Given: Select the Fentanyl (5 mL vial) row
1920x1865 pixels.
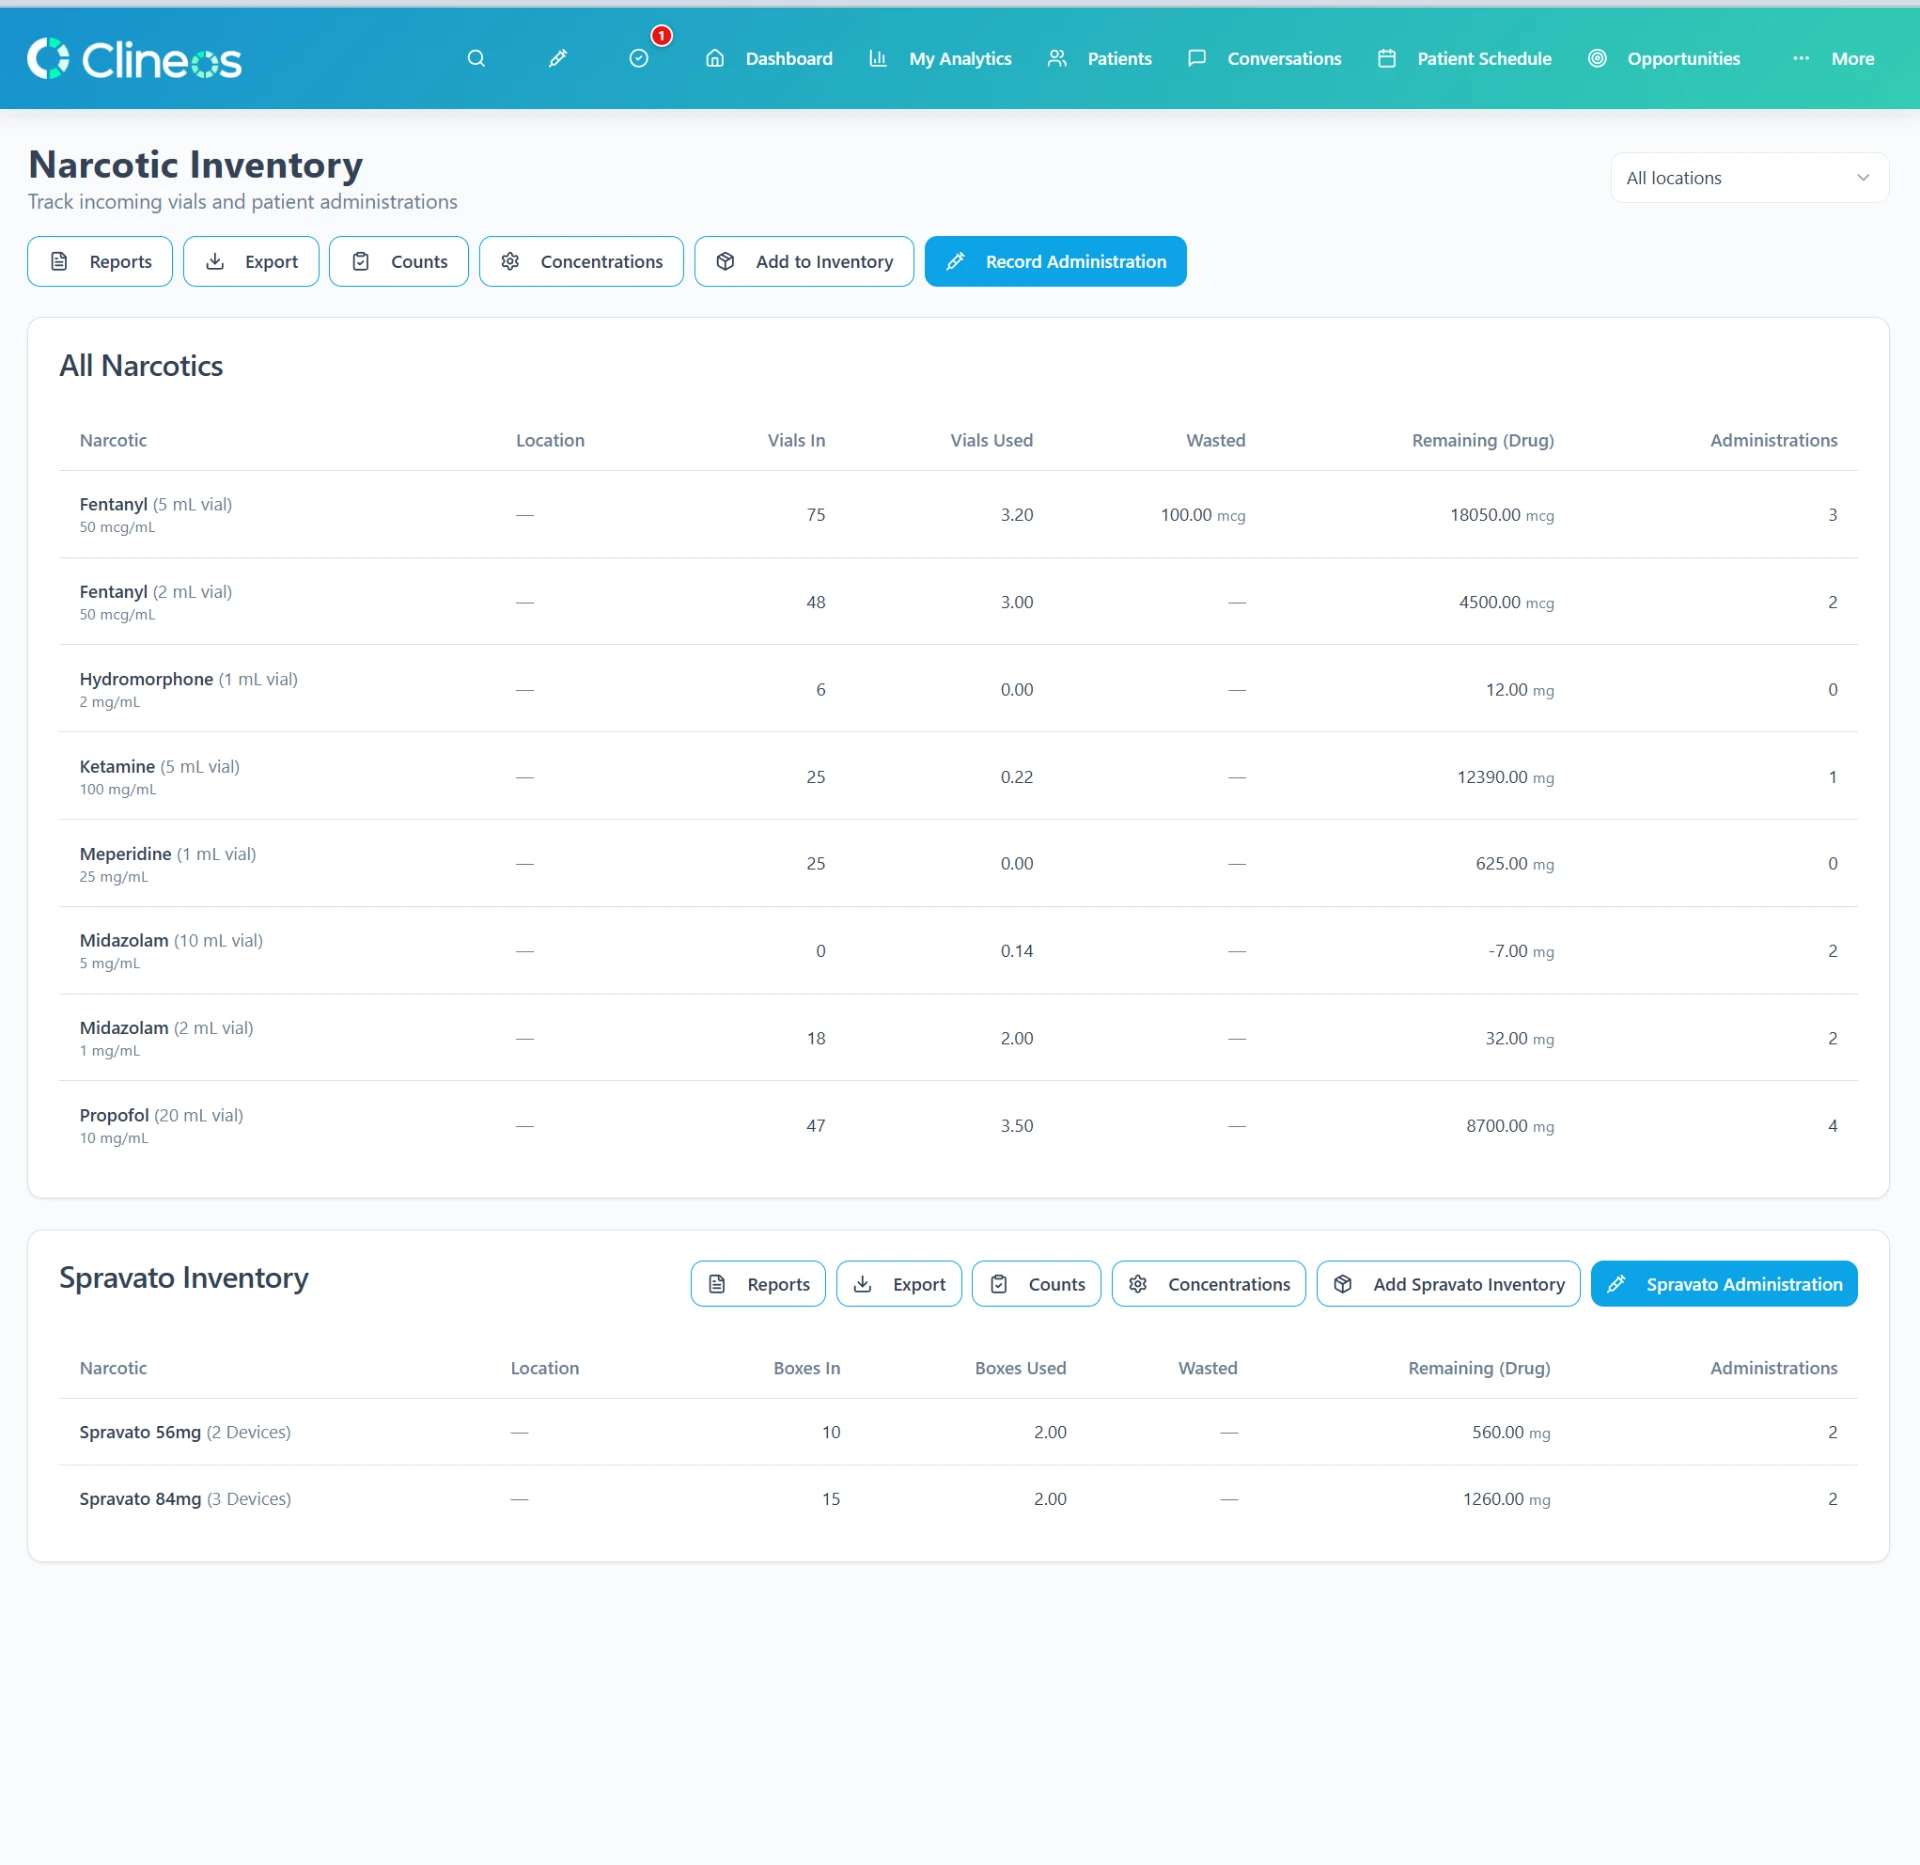Looking at the screenshot, I should click(x=958, y=515).
